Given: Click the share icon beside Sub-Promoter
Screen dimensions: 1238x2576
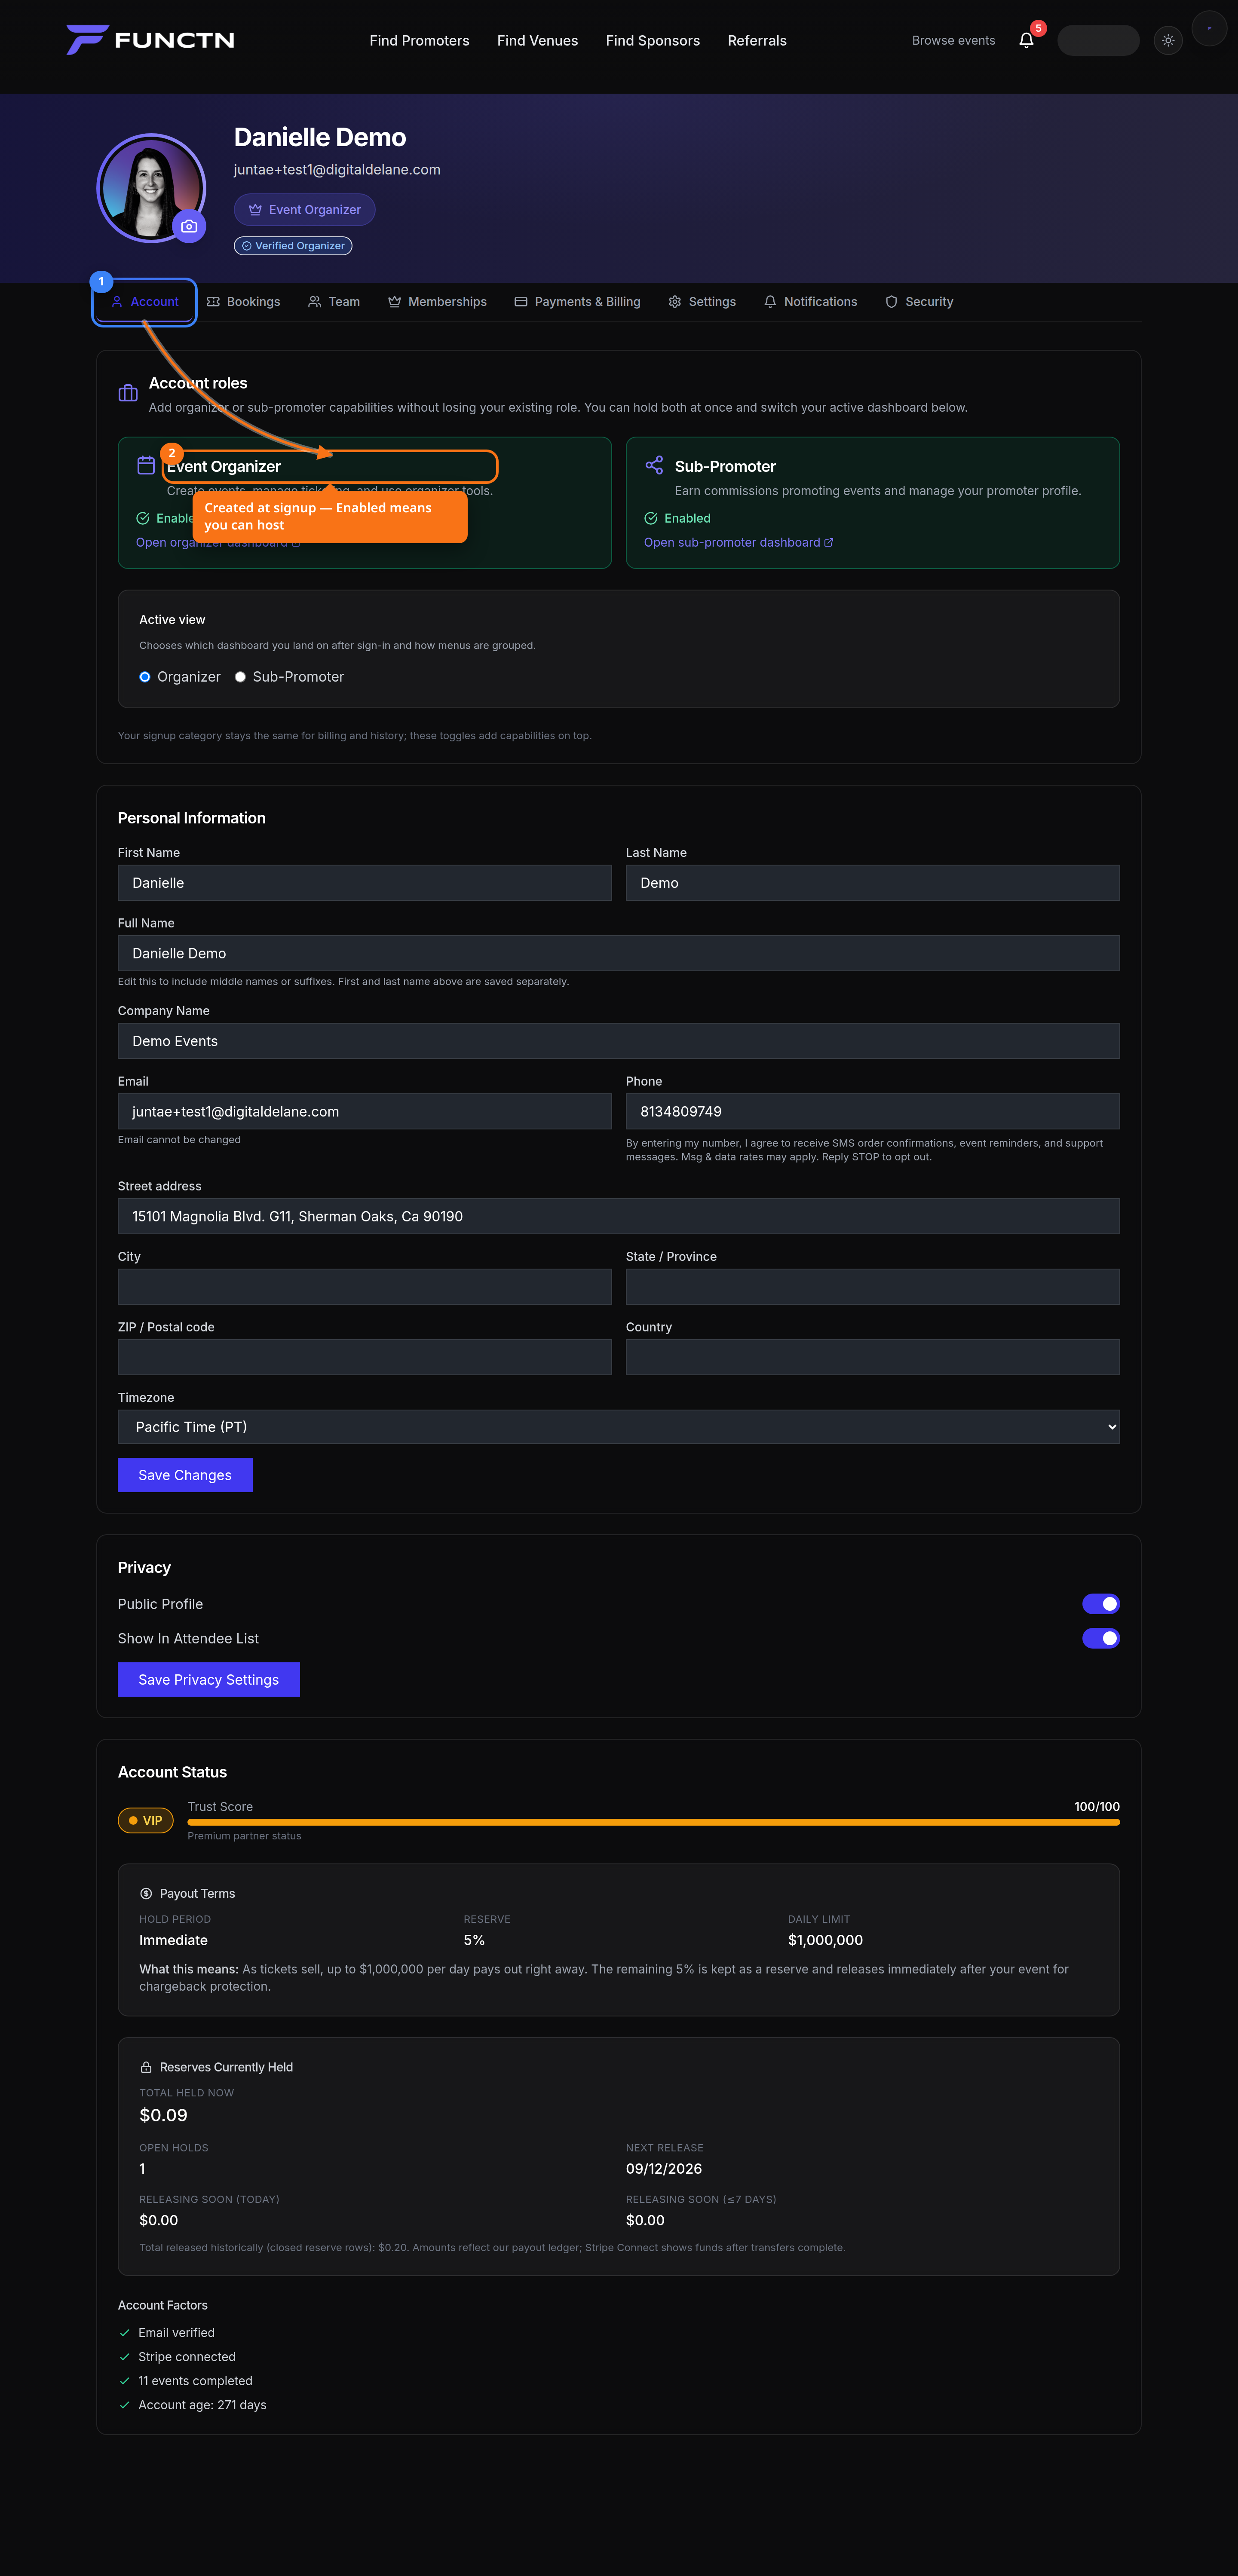Looking at the screenshot, I should tap(654, 465).
